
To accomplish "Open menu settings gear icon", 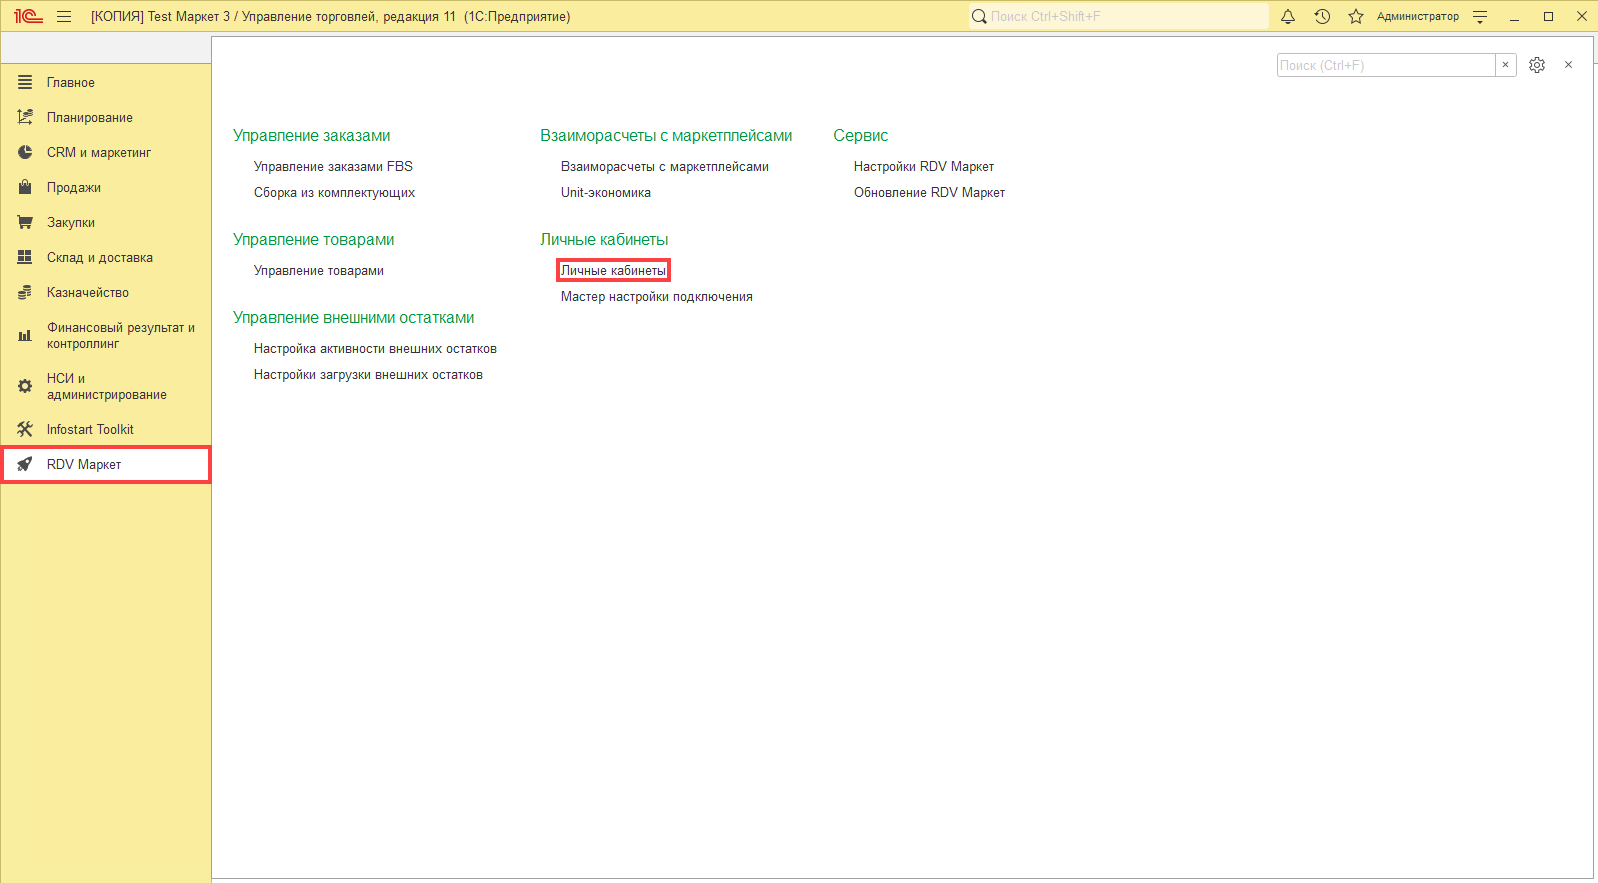I will coord(1537,65).
